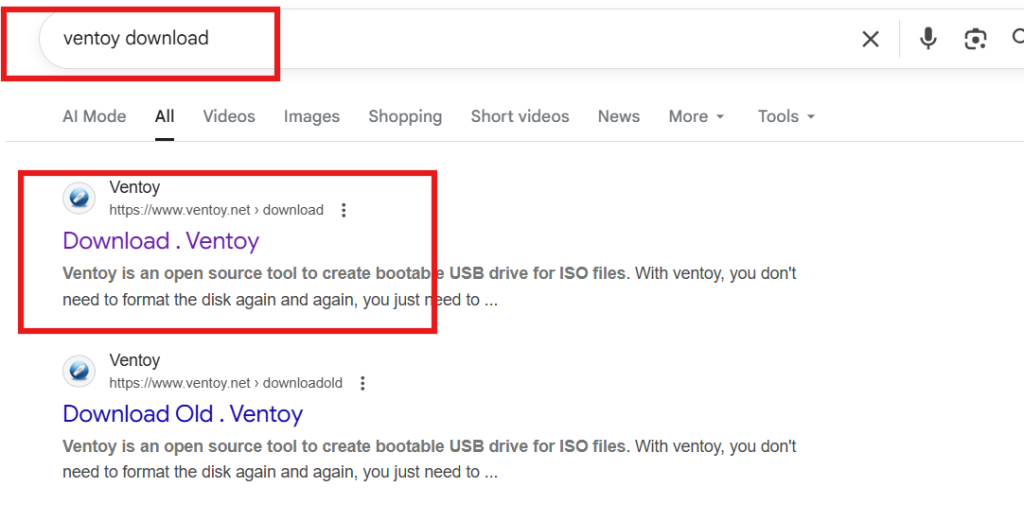
Task: Open the News tab
Action: coord(618,116)
